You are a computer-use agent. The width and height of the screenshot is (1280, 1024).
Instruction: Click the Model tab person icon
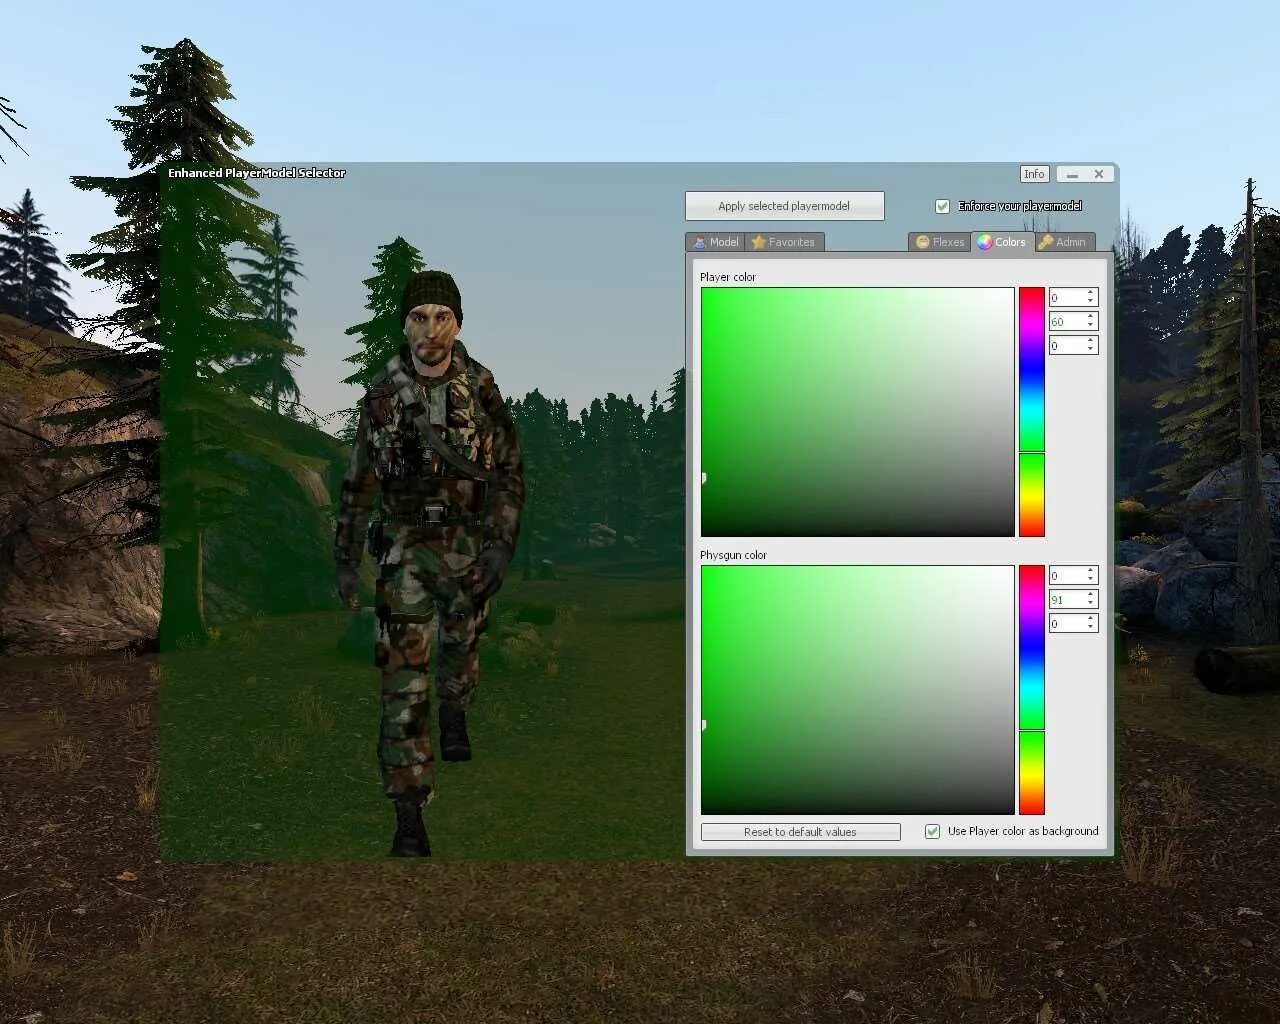pyautogui.click(x=699, y=242)
